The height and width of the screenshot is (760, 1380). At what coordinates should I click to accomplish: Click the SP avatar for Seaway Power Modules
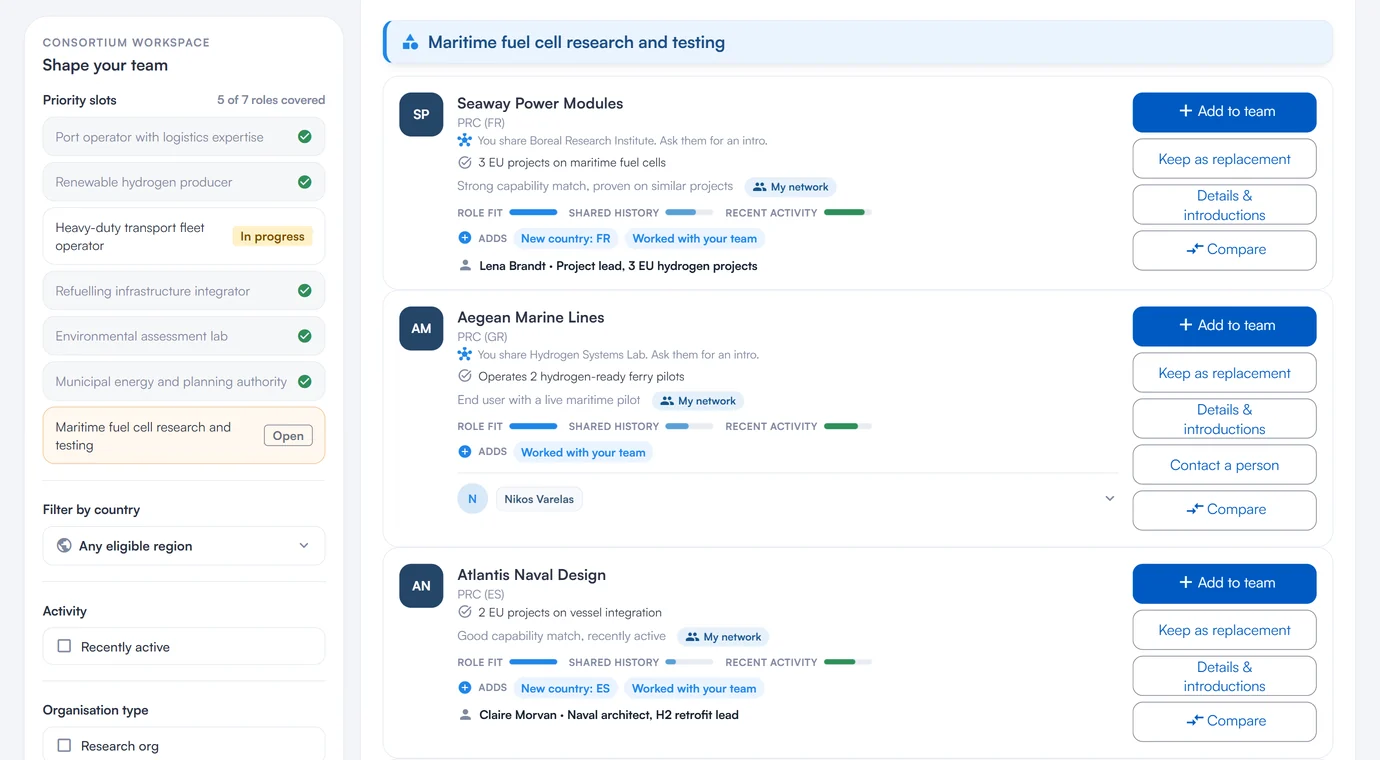click(x=421, y=114)
